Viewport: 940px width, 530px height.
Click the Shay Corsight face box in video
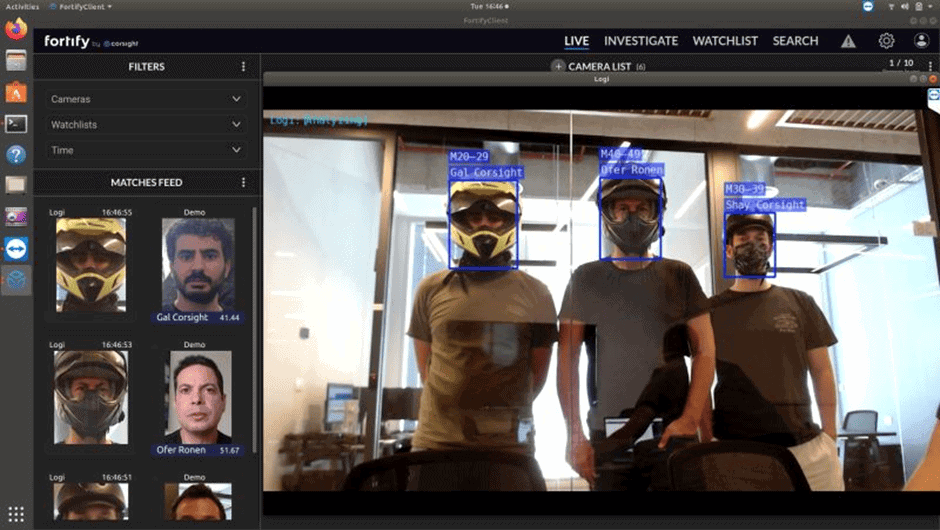[749, 245]
